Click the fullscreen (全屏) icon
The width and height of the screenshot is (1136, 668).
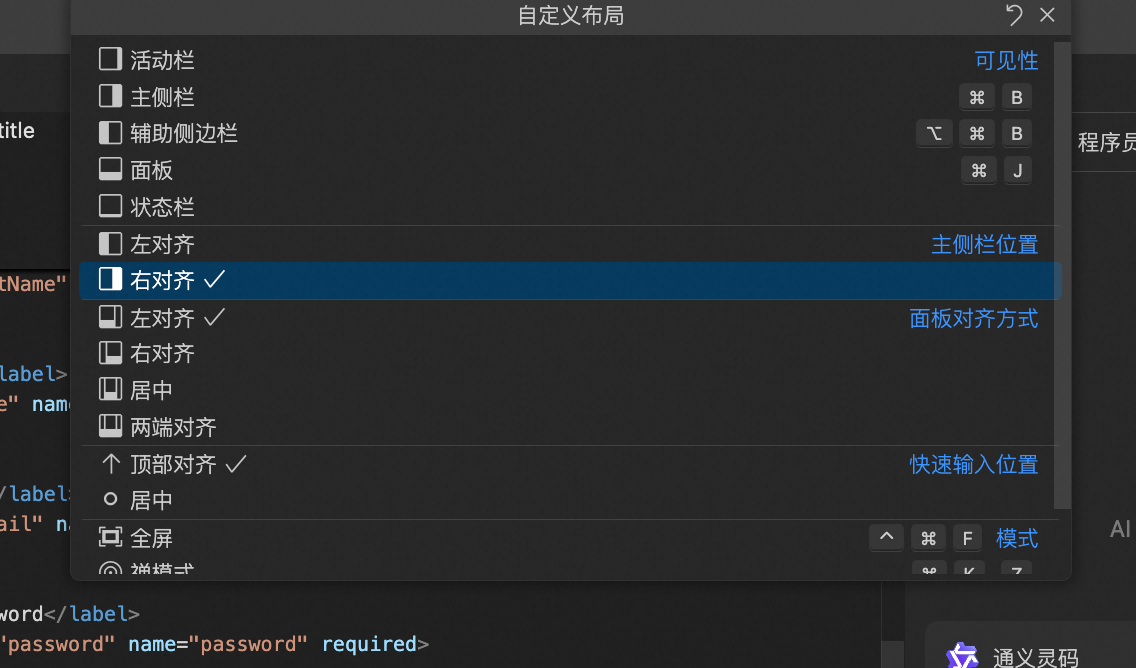point(110,538)
